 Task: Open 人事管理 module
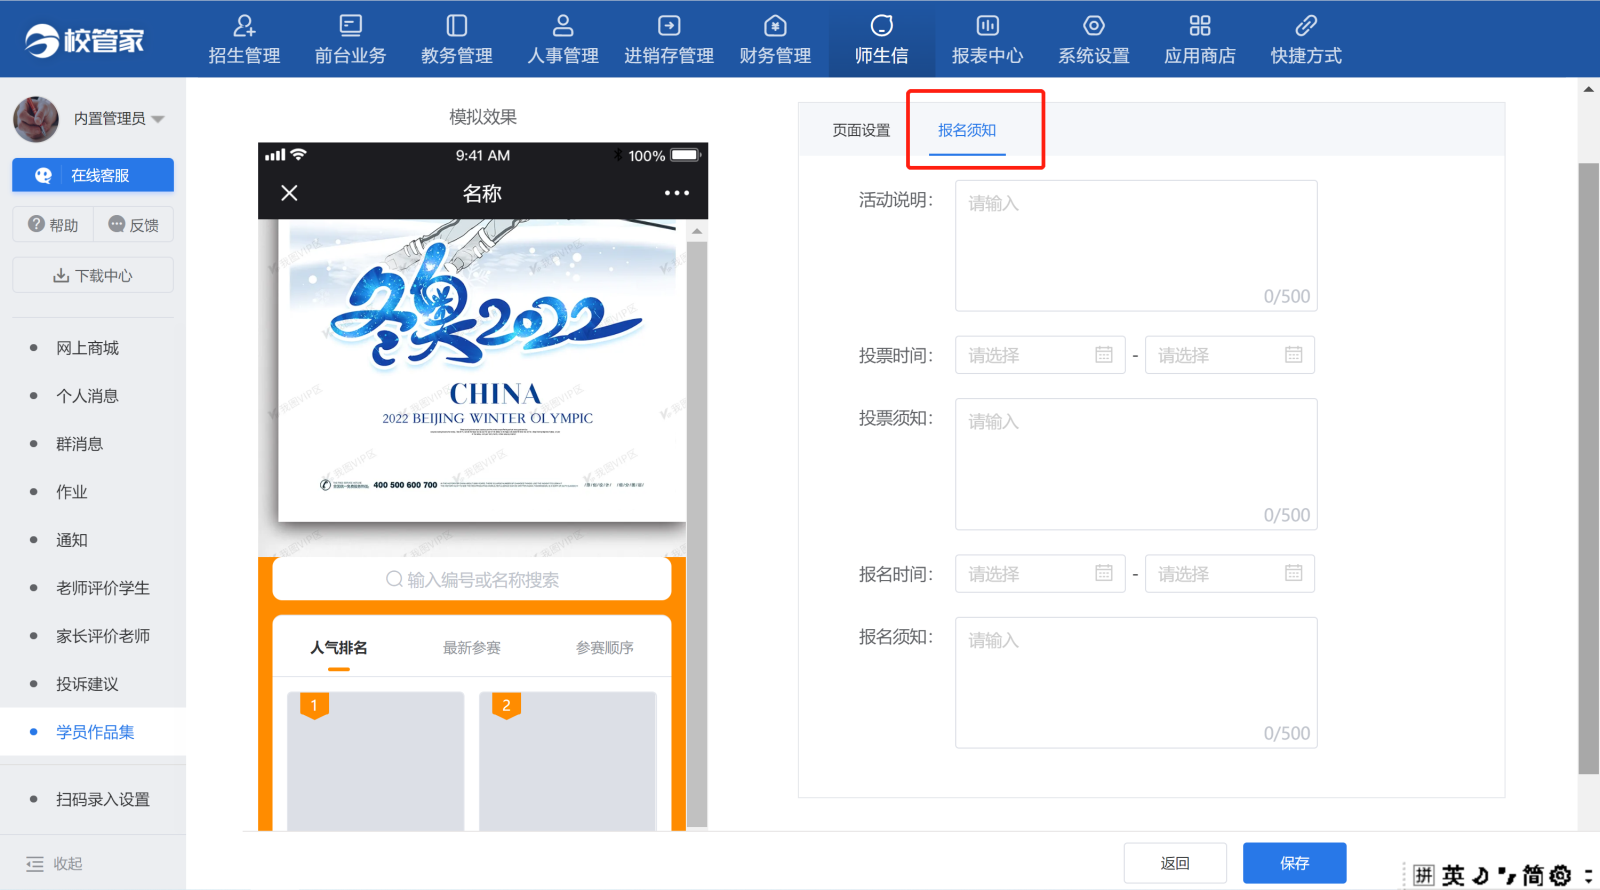(x=563, y=40)
